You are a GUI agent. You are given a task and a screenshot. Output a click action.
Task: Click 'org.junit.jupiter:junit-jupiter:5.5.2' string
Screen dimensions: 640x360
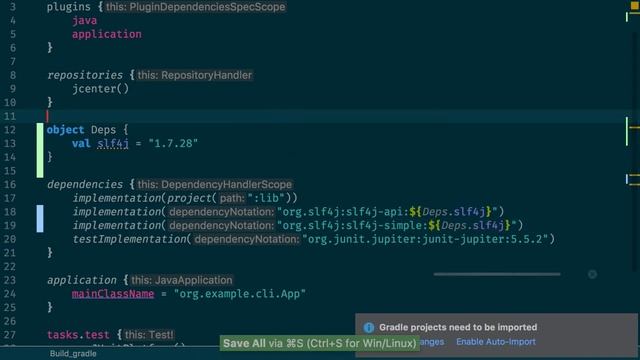(x=424, y=239)
